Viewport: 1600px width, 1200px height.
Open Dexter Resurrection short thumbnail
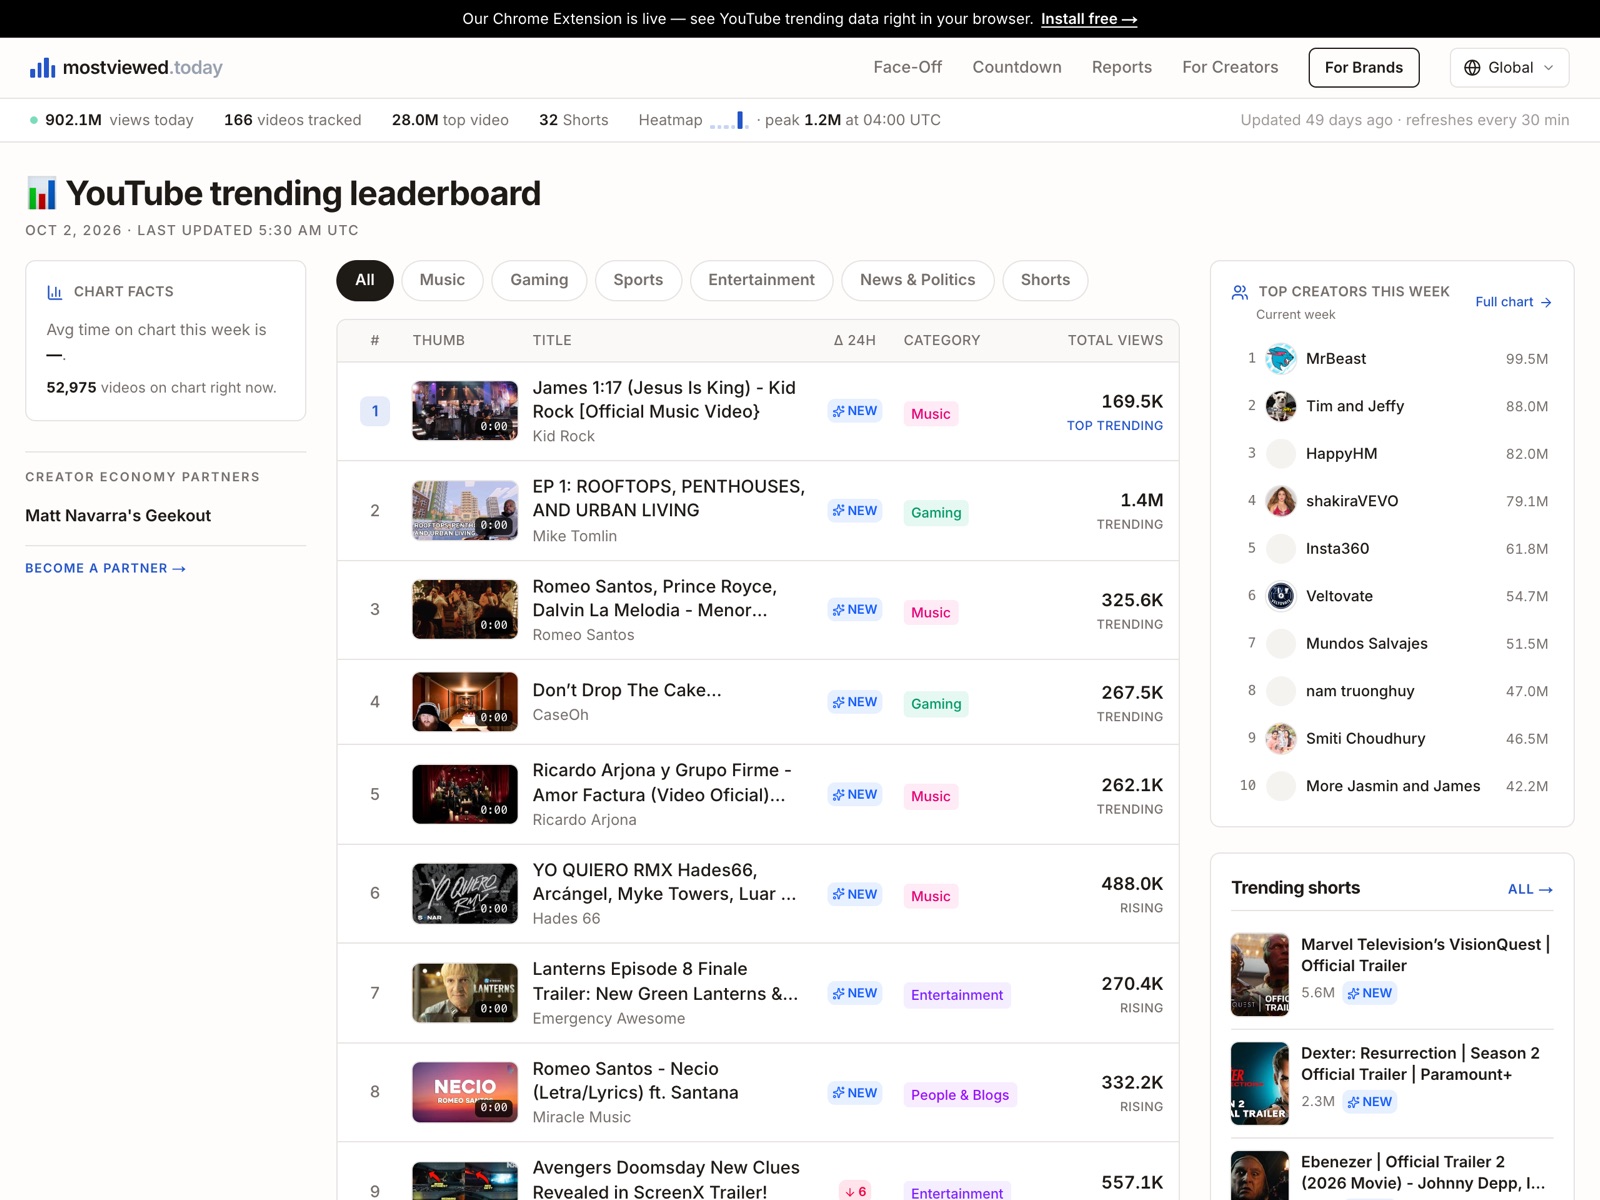(x=1260, y=1083)
